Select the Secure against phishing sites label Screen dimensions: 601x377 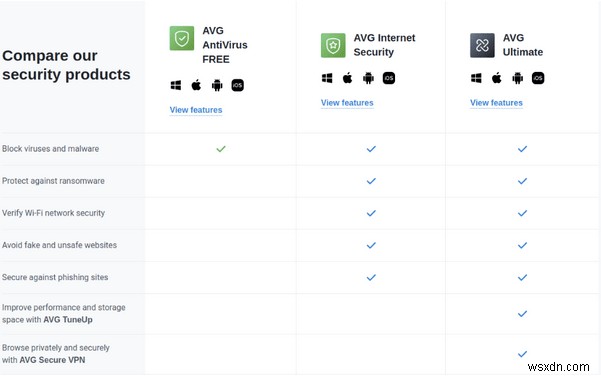pyautogui.click(x=55, y=277)
